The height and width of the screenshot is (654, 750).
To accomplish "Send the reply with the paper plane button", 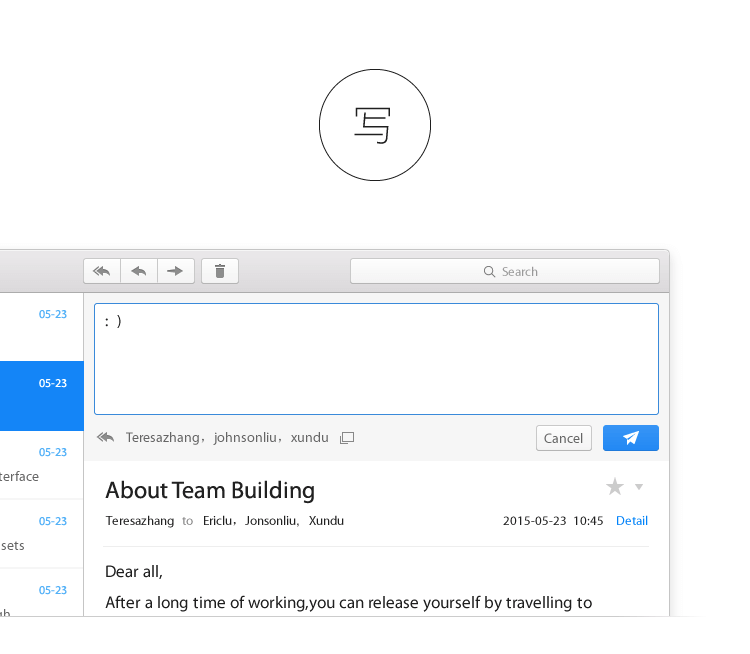I will click(630, 438).
